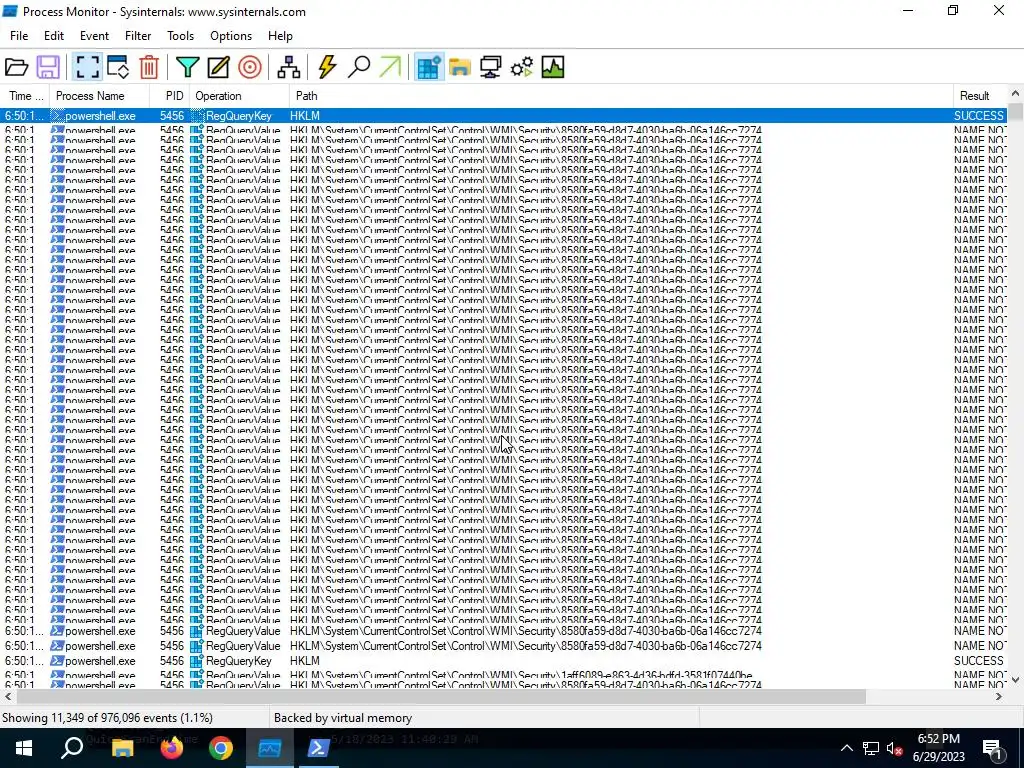
Task: Open the Options menu
Action: [x=231, y=36]
